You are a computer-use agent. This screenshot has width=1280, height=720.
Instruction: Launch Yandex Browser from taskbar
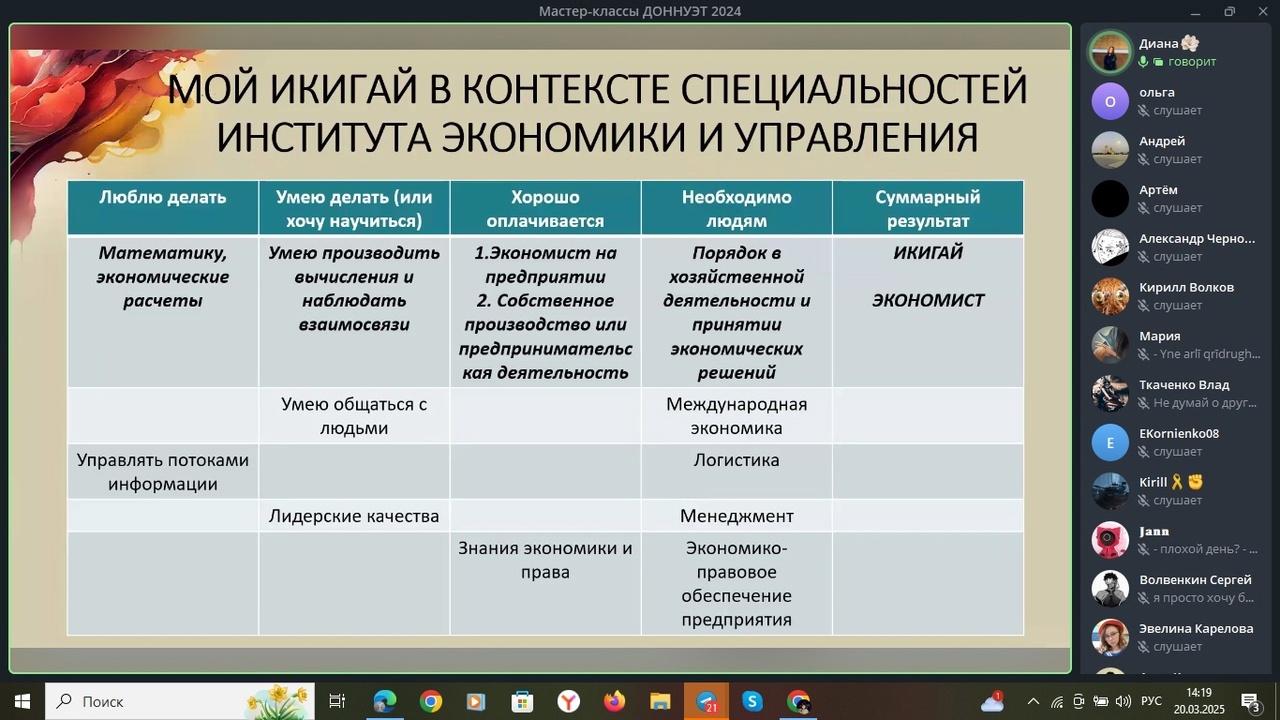[568, 701]
